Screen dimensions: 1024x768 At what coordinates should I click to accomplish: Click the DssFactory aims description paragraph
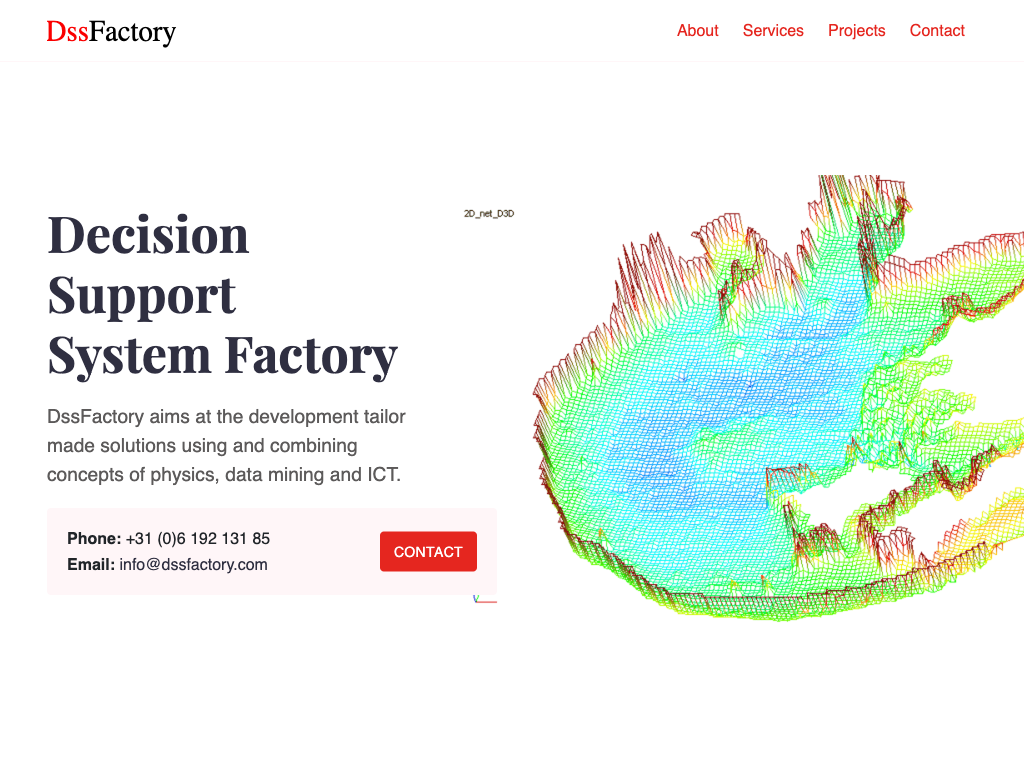[226, 445]
